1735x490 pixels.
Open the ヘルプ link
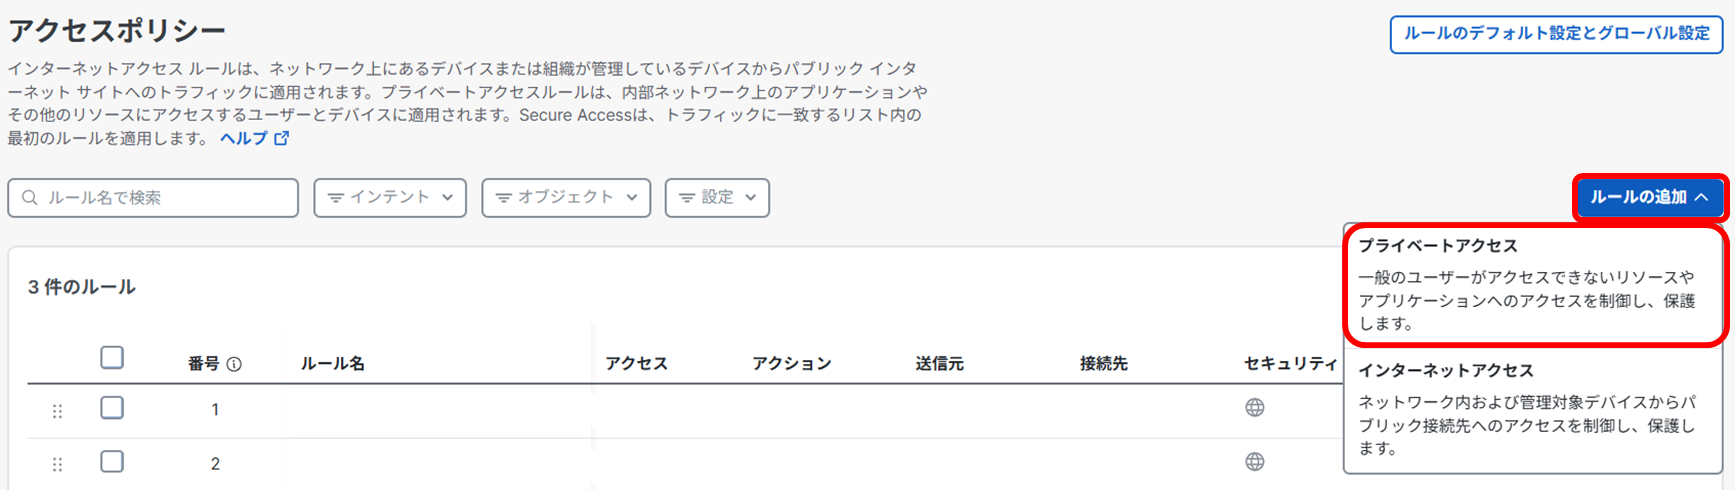point(243,139)
